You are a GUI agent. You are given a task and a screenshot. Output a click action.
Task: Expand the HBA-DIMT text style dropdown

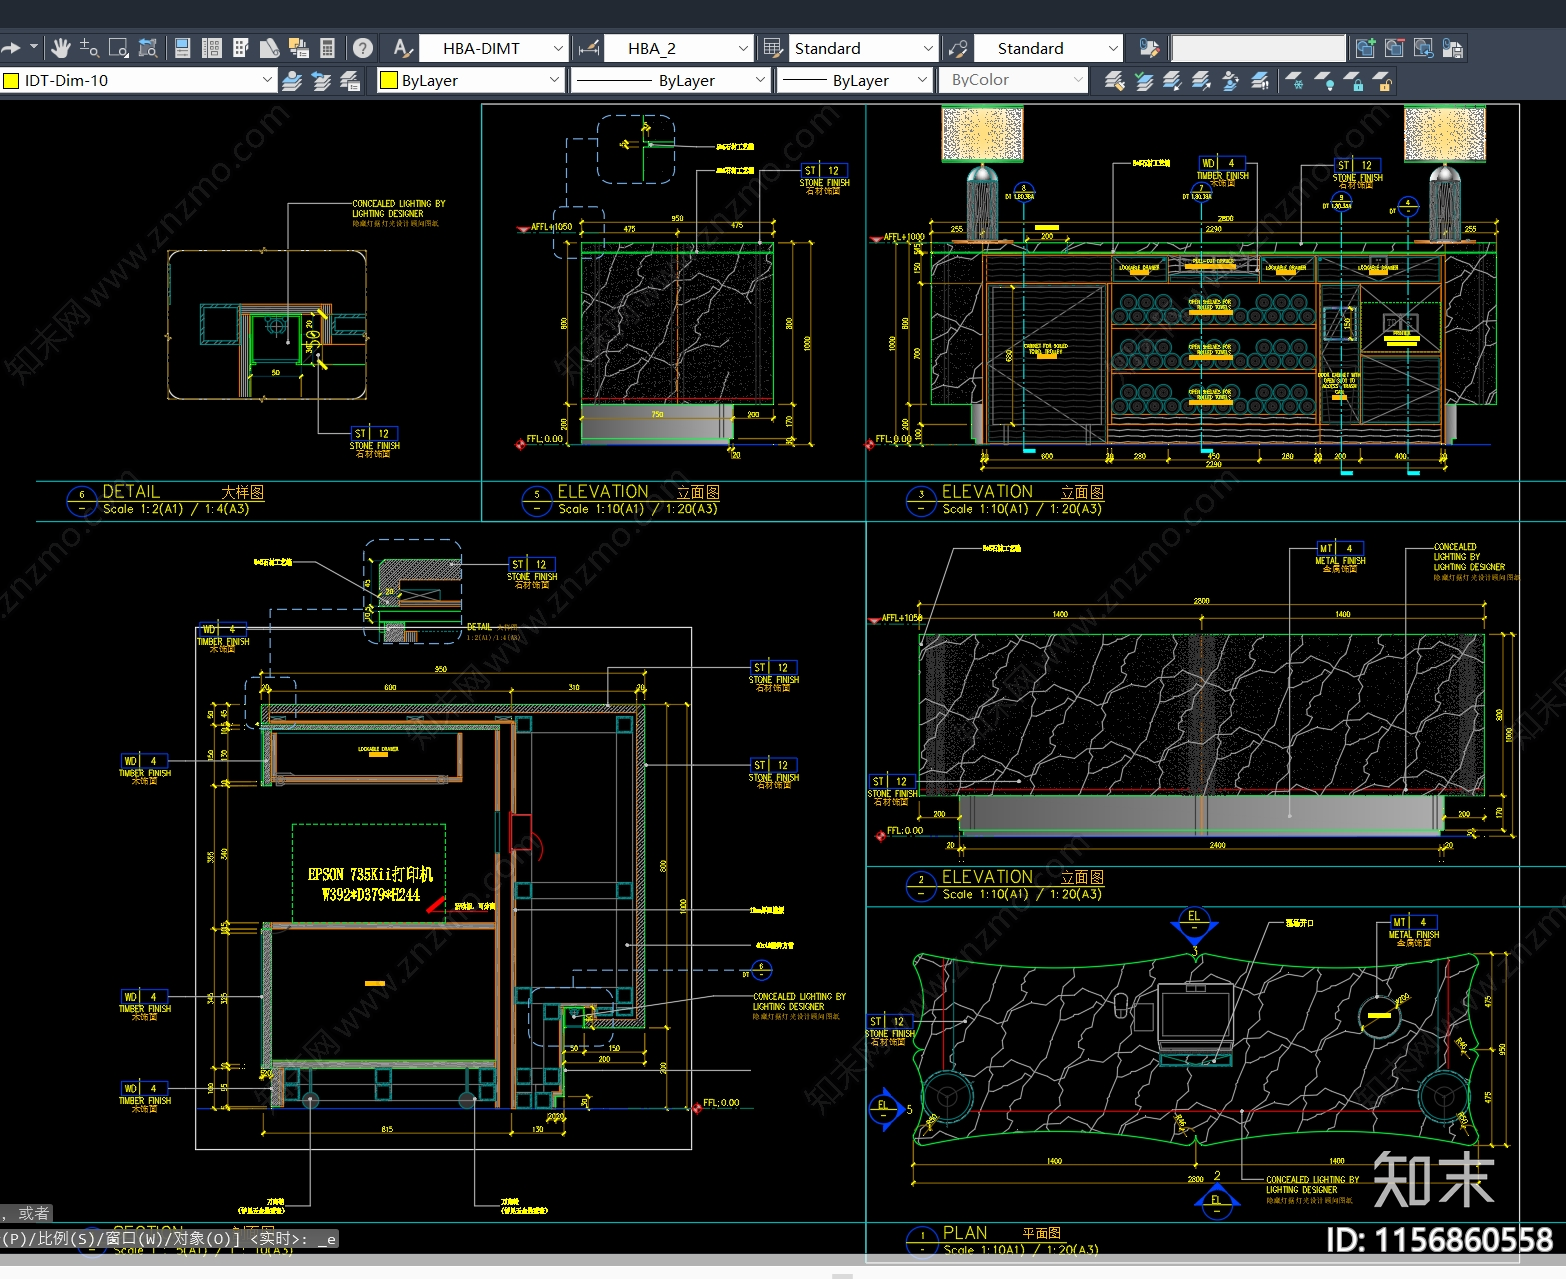tap(558, 48)
